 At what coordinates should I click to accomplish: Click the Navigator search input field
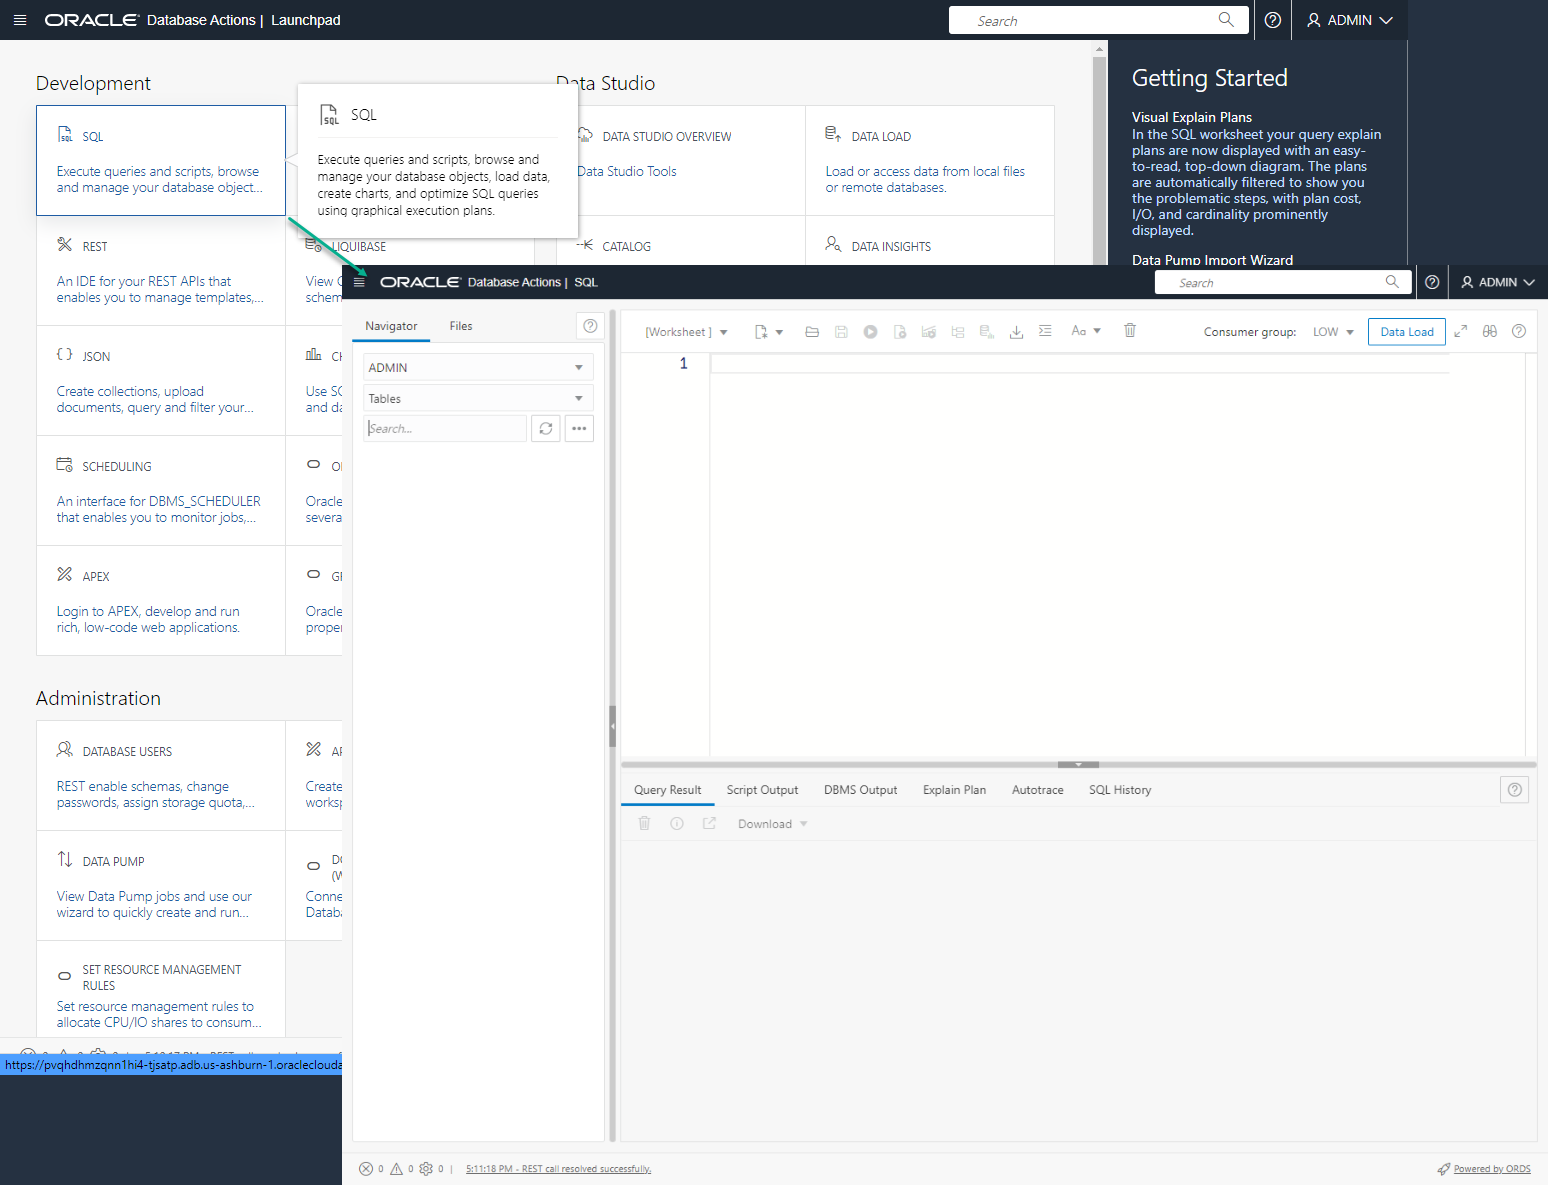[445, 428]
